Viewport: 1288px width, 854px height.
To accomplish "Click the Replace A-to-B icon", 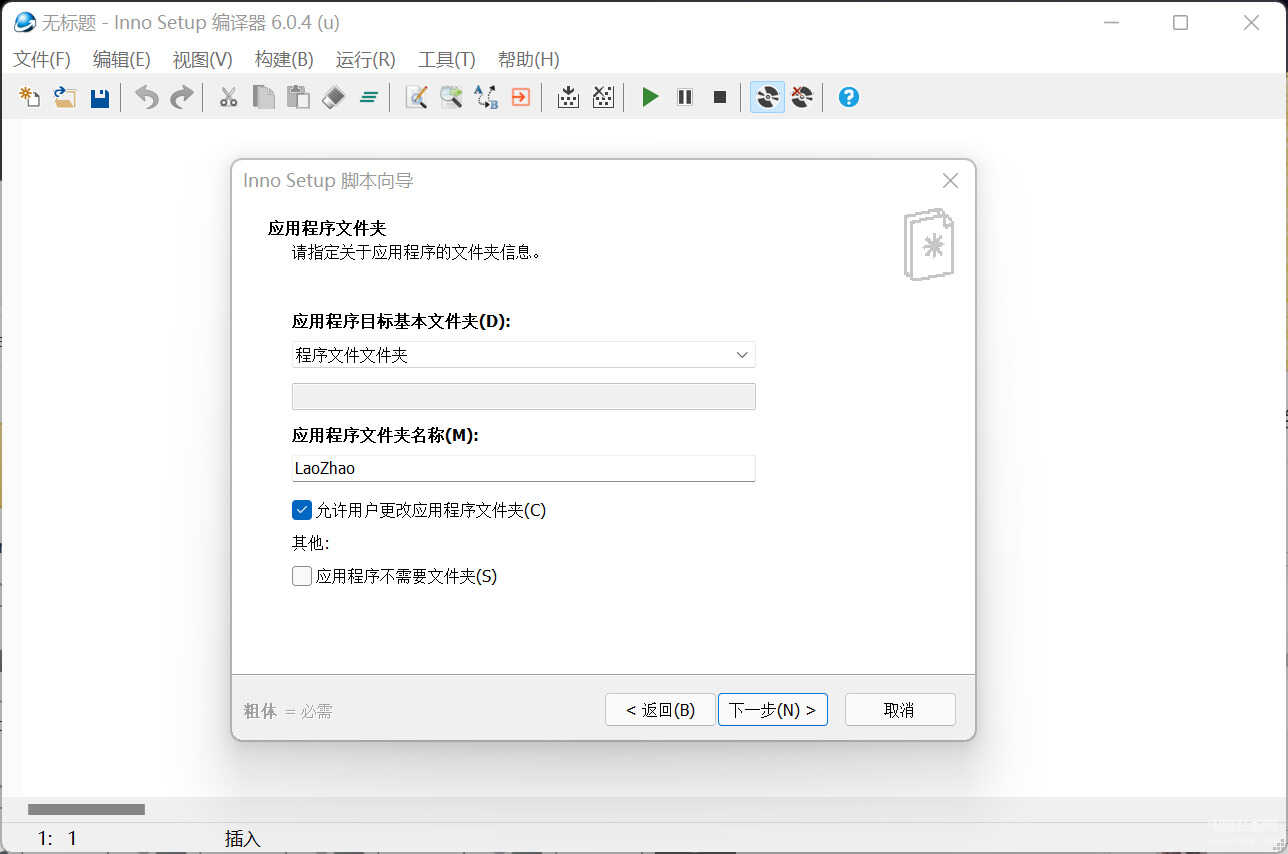I will tap(486, 97).
